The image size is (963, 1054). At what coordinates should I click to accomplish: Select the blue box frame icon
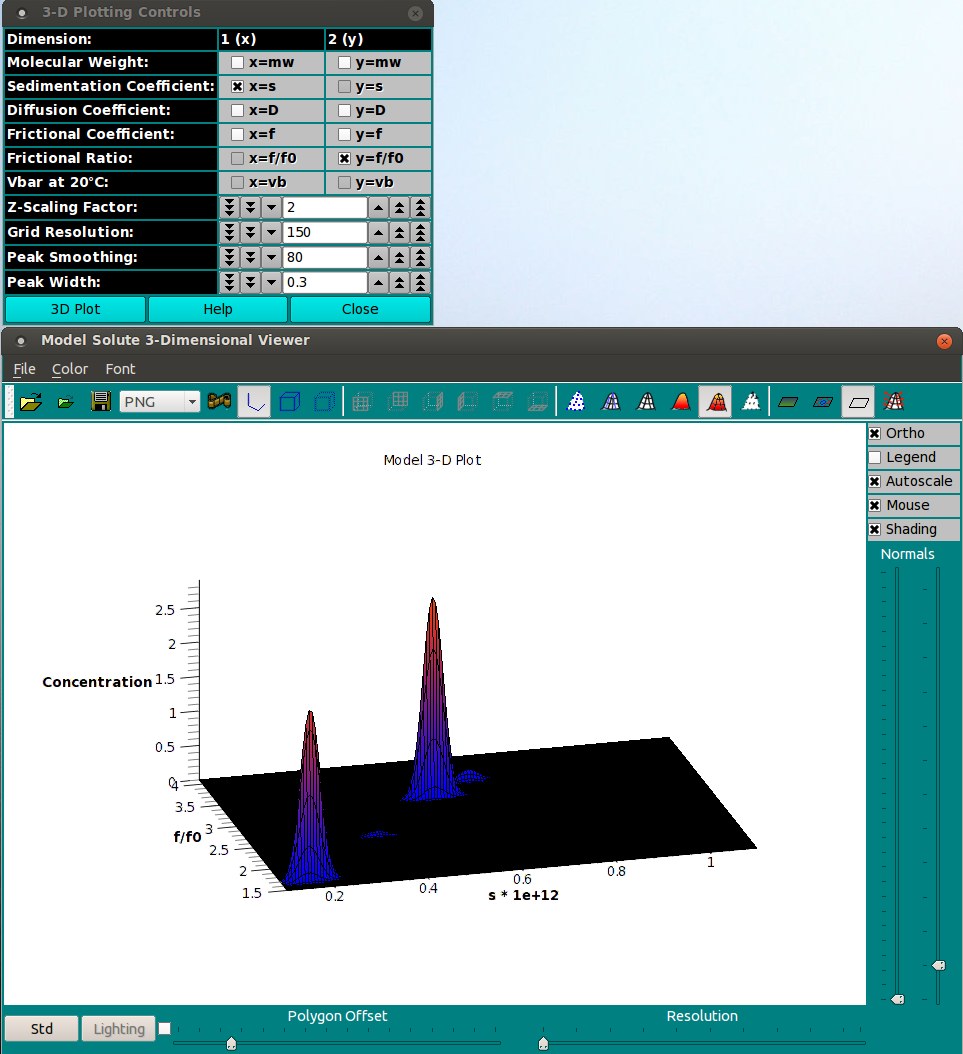tap(290, 402)
